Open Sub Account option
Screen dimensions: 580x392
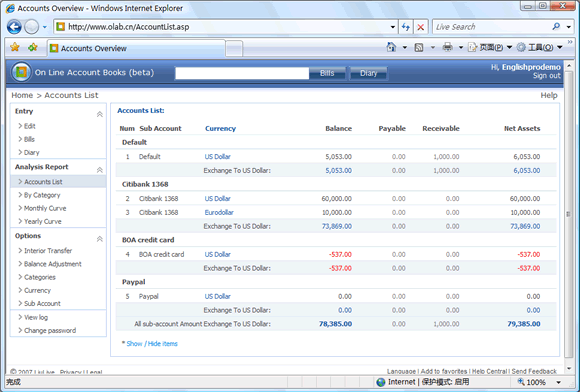pos(42,304)
